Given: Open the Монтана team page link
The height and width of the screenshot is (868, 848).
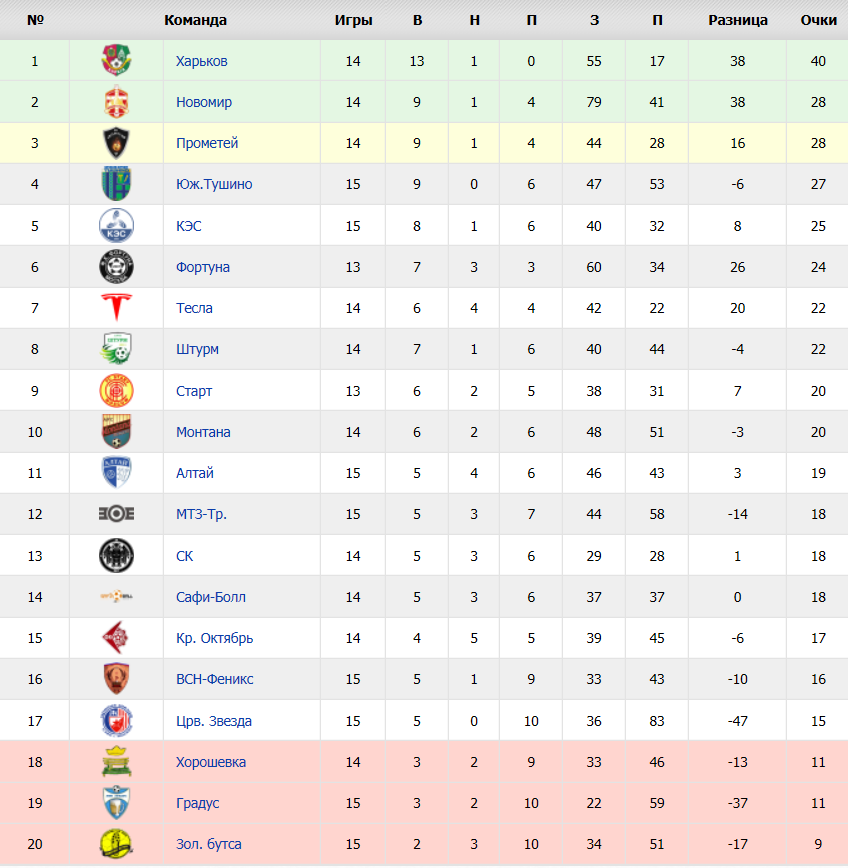Looking at the screenshot, I should pos(203,432).
